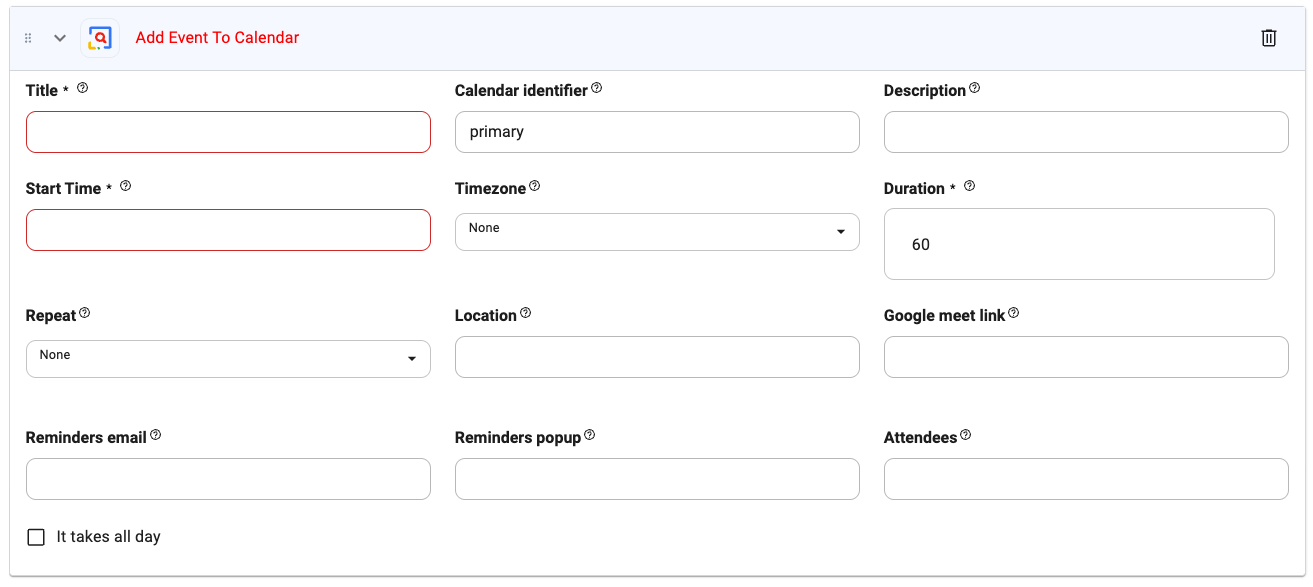Enable the It takes all day checkbox
The height and width of the screenshot is (587, 1313).
point(37,537)
